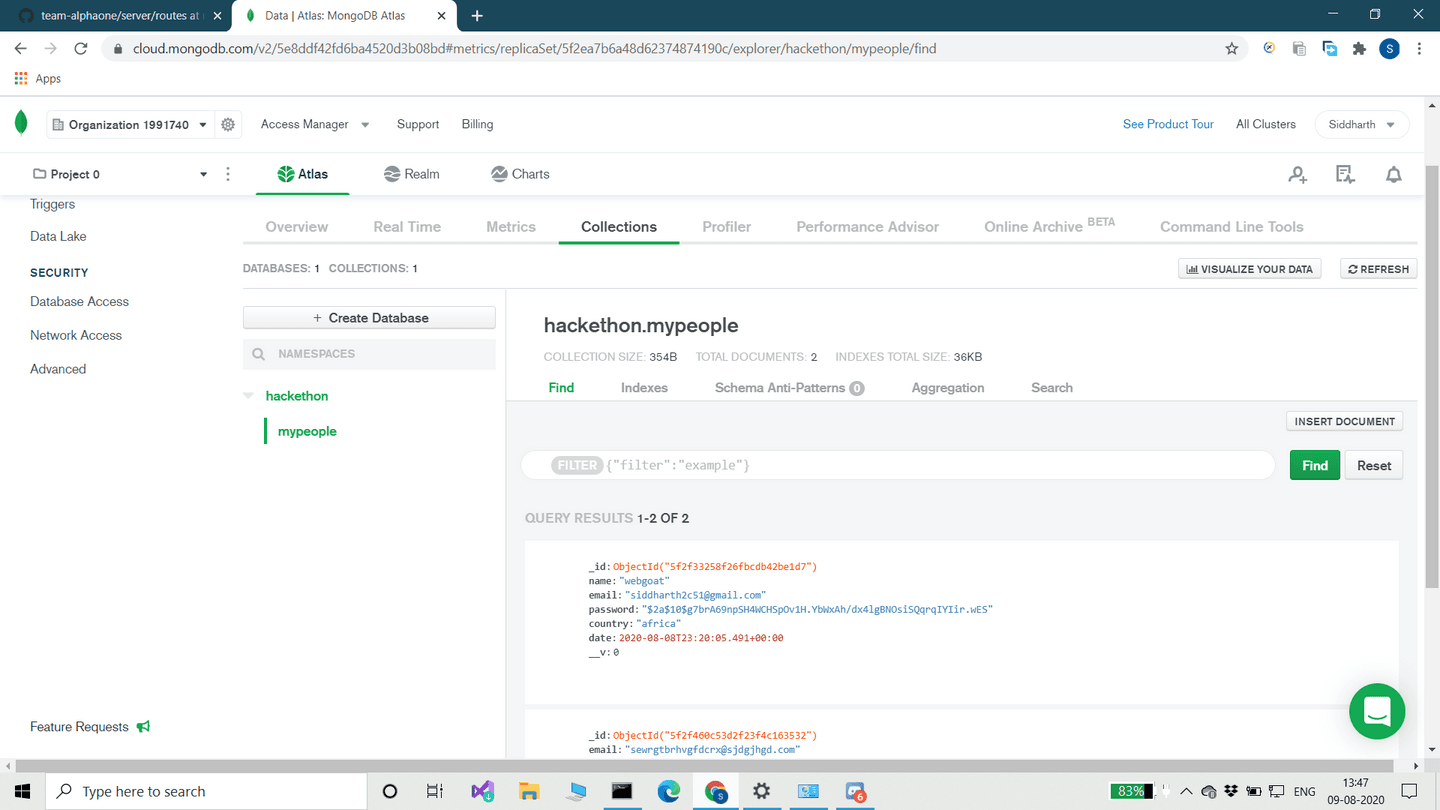Click the Reset button
1440x810 pixels.
click(x=1374, y=465)
